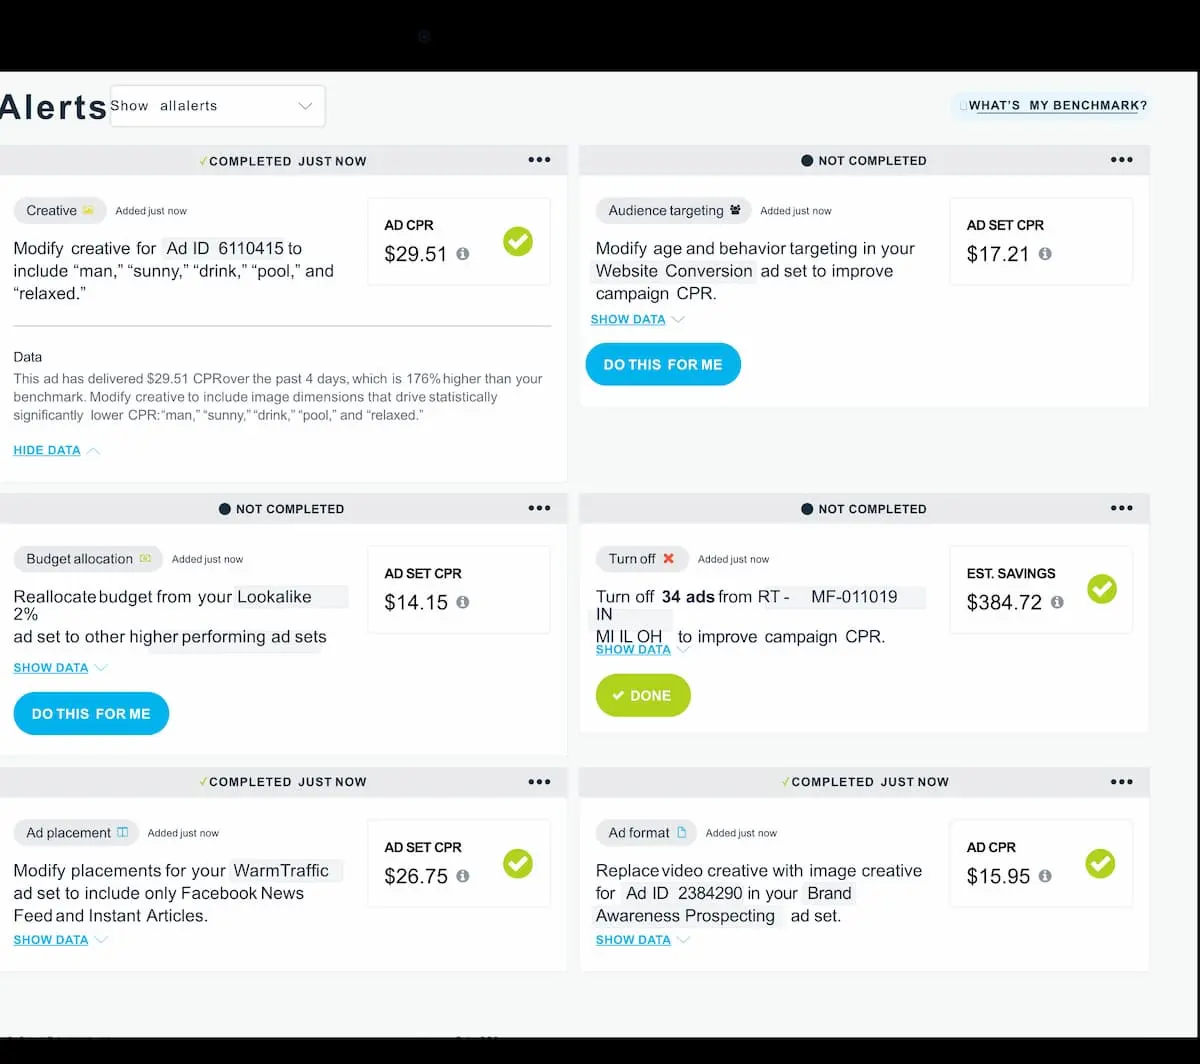Click the Audience targeting category tag

click(674, 211)
